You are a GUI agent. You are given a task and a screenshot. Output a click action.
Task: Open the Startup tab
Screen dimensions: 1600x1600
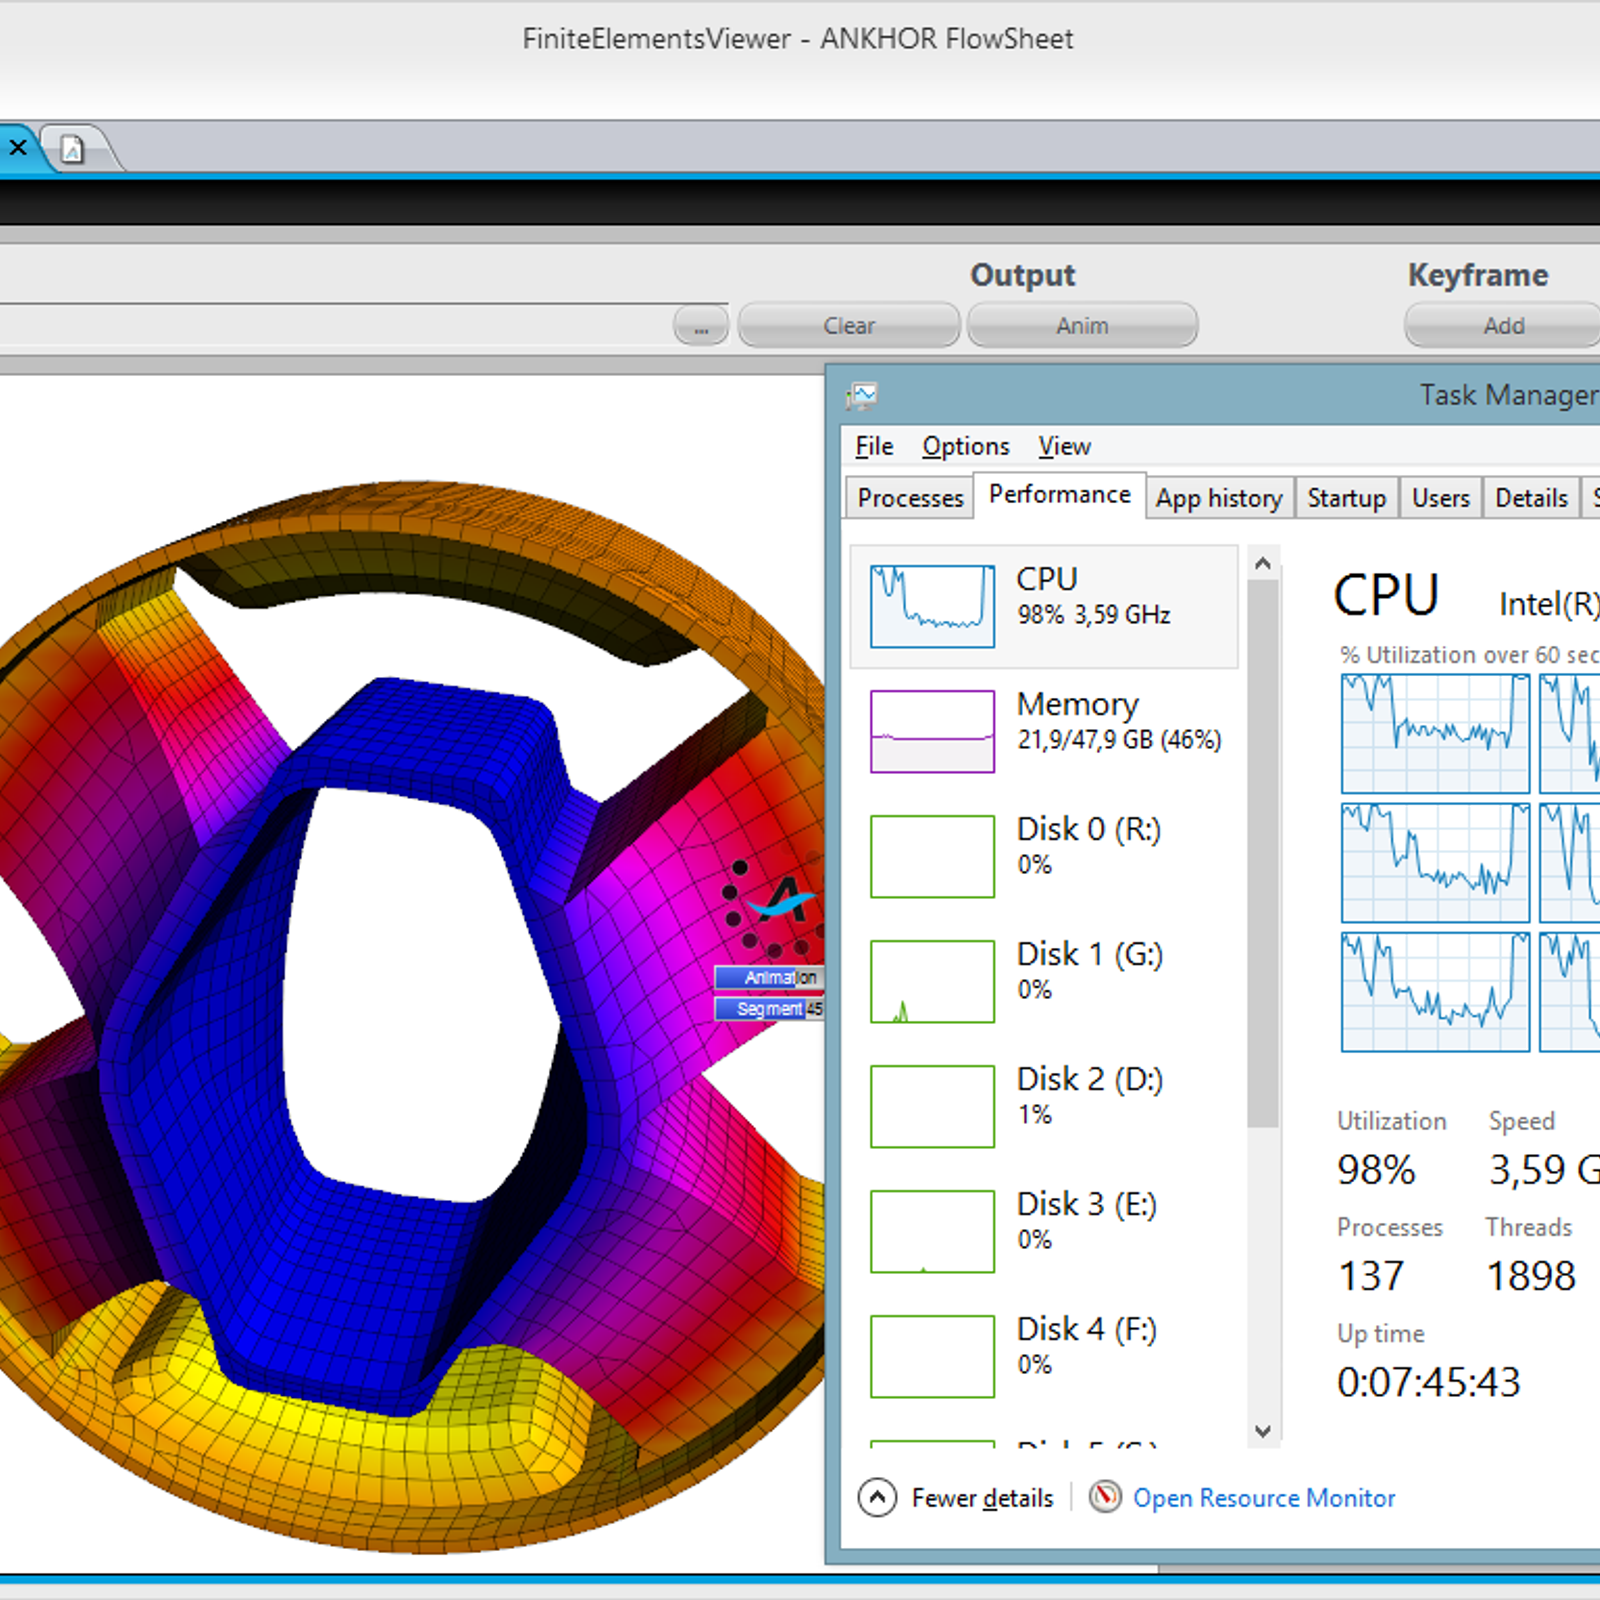1346,497
